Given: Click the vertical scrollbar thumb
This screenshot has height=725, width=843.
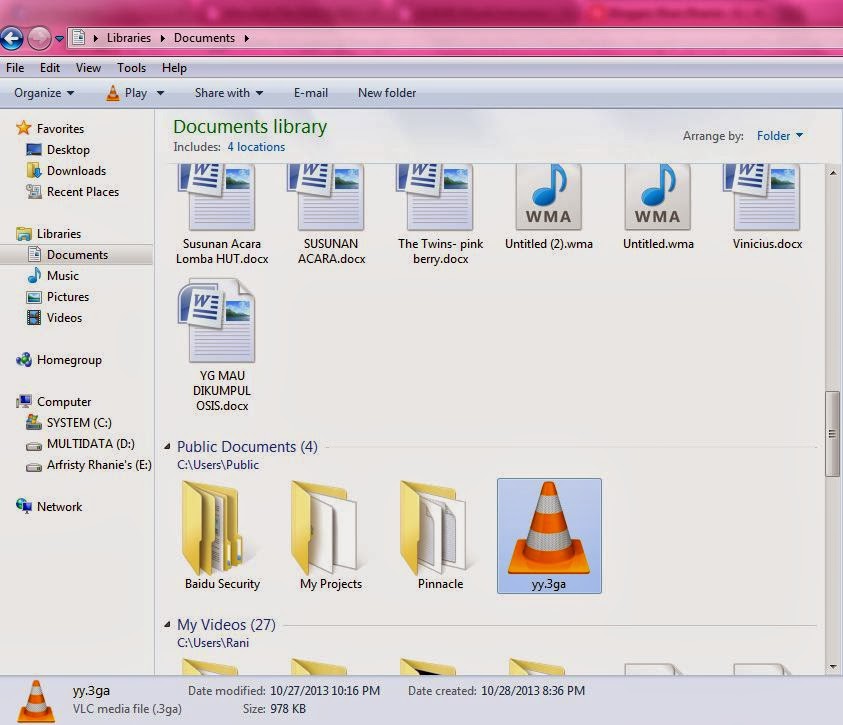Looking at the screenshot, I should tap(833, 434).
